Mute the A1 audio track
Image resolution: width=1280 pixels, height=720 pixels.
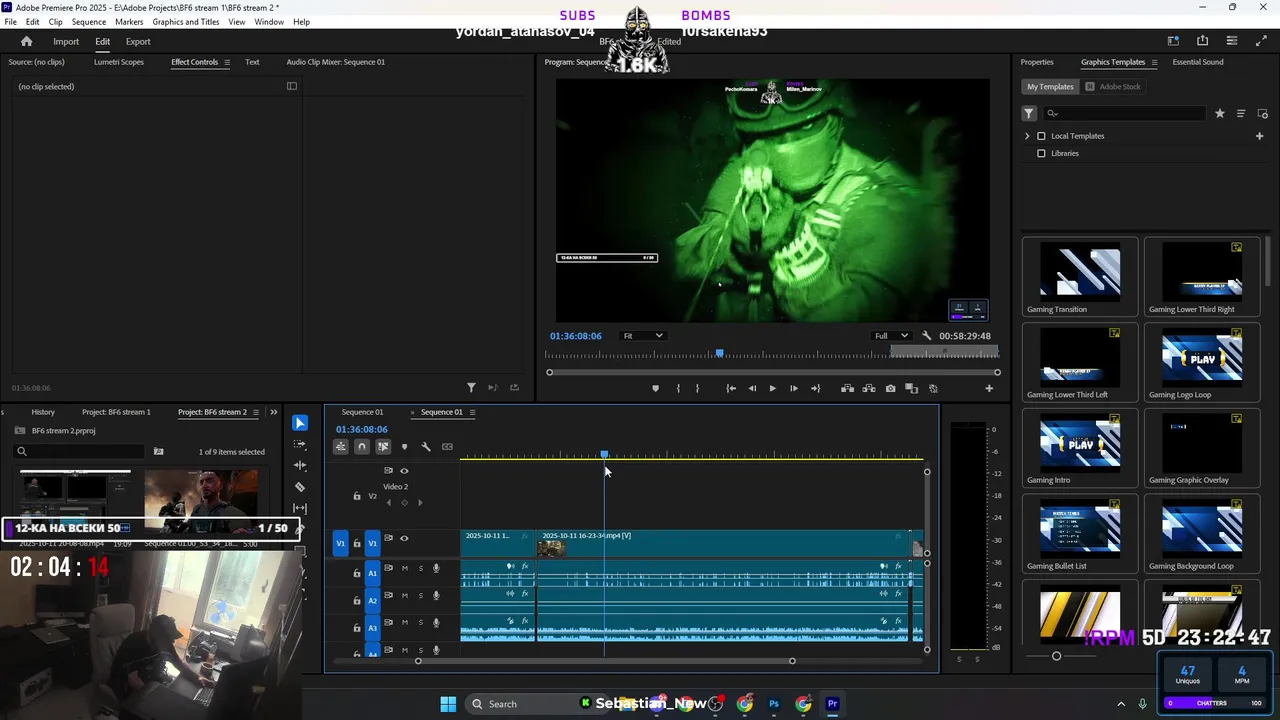point(405,569)
